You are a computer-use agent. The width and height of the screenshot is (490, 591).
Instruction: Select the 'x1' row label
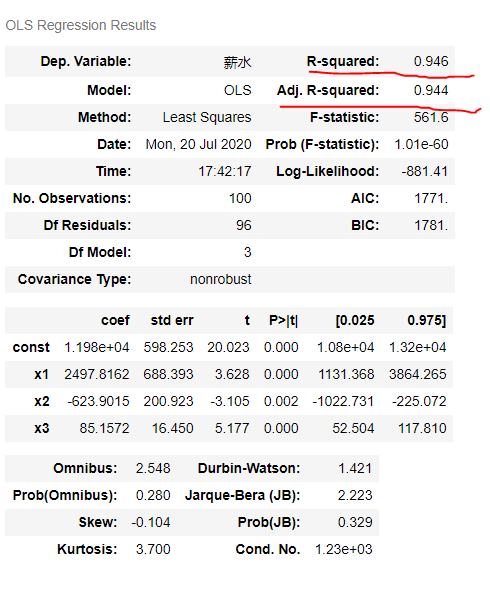tap(41, 374)
